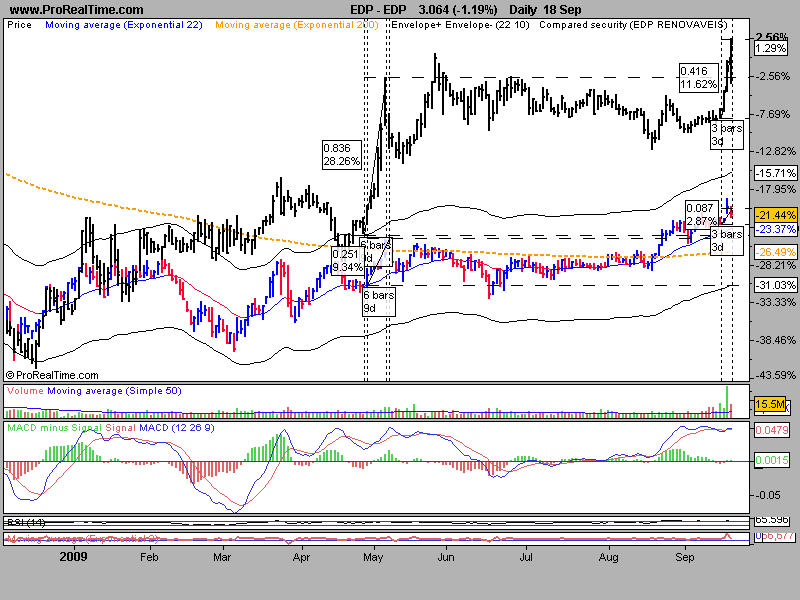Click the 0.416 11.62% annotation box

(698, 78)
